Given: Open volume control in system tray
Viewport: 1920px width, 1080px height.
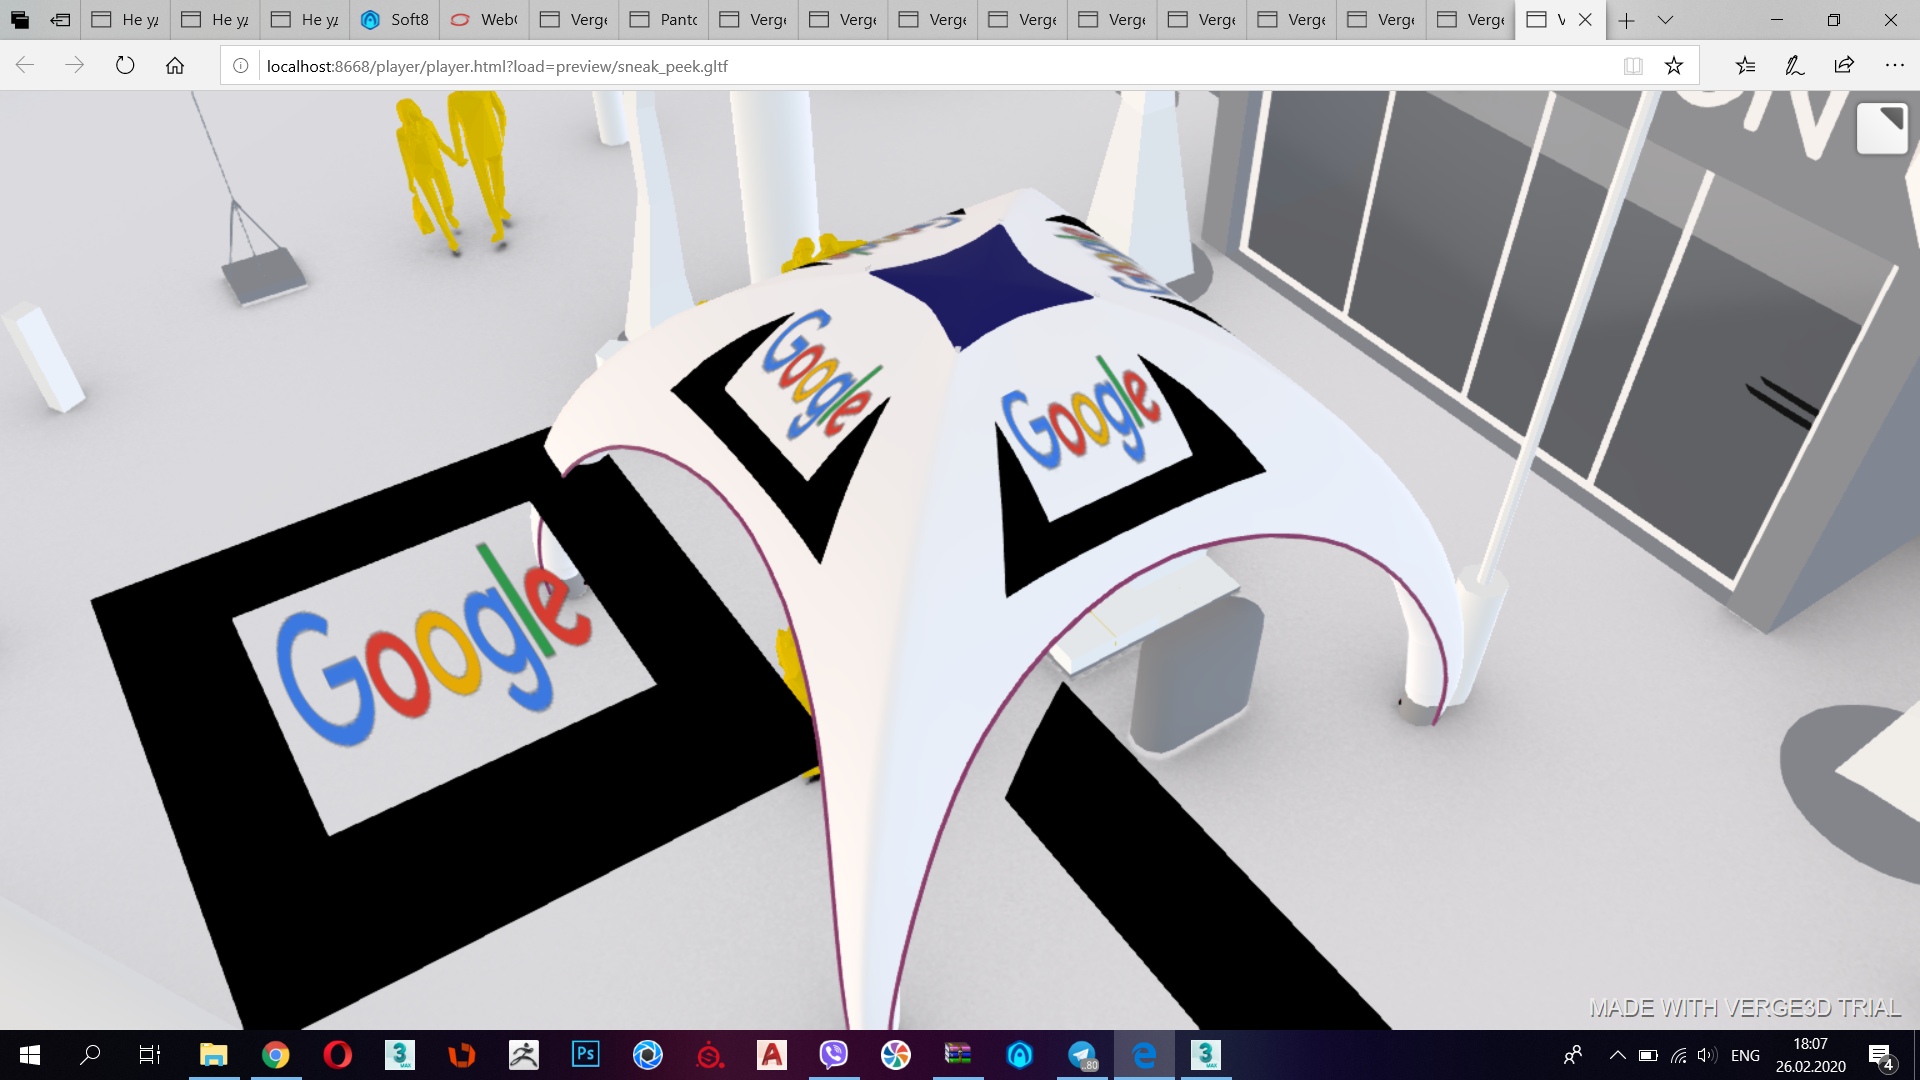Looking at the screenshot, I should click(1707, 1055).
